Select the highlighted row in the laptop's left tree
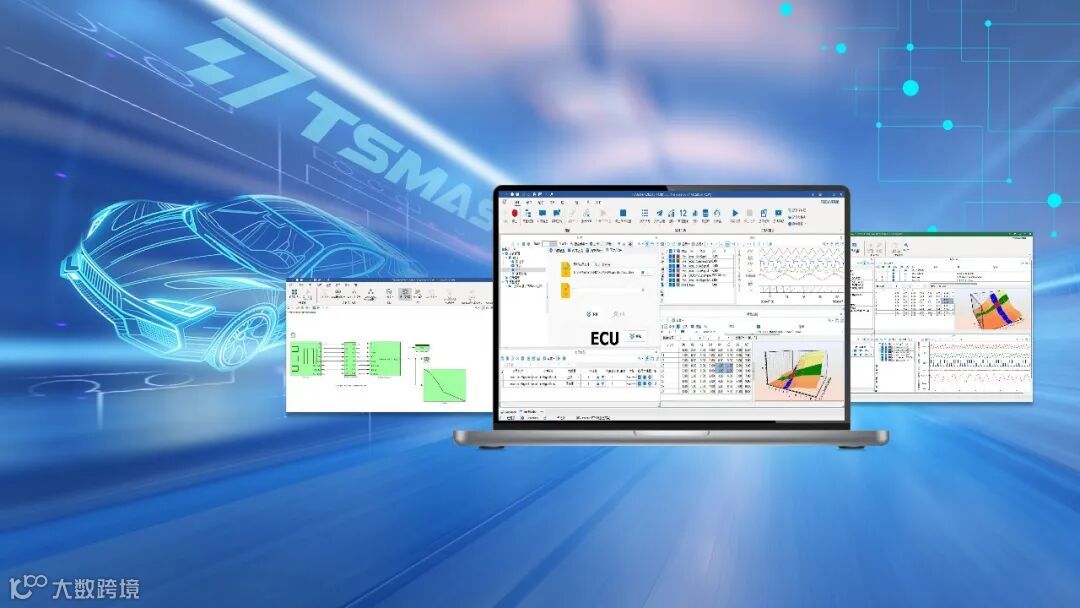 tap(523, 269)
